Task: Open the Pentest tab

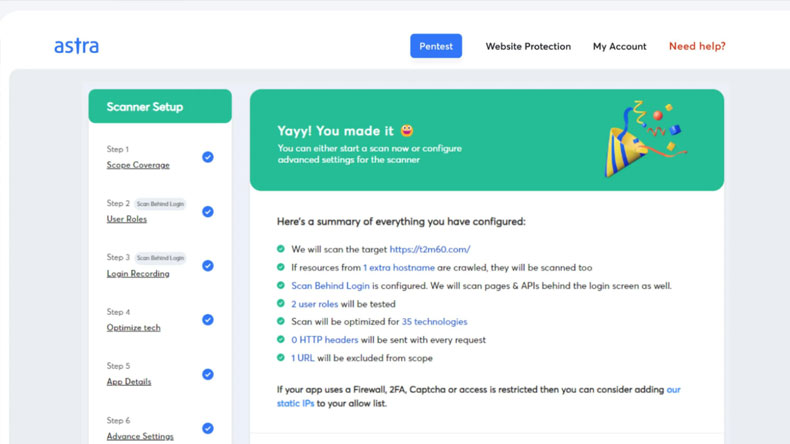Action: pos(436,46)
